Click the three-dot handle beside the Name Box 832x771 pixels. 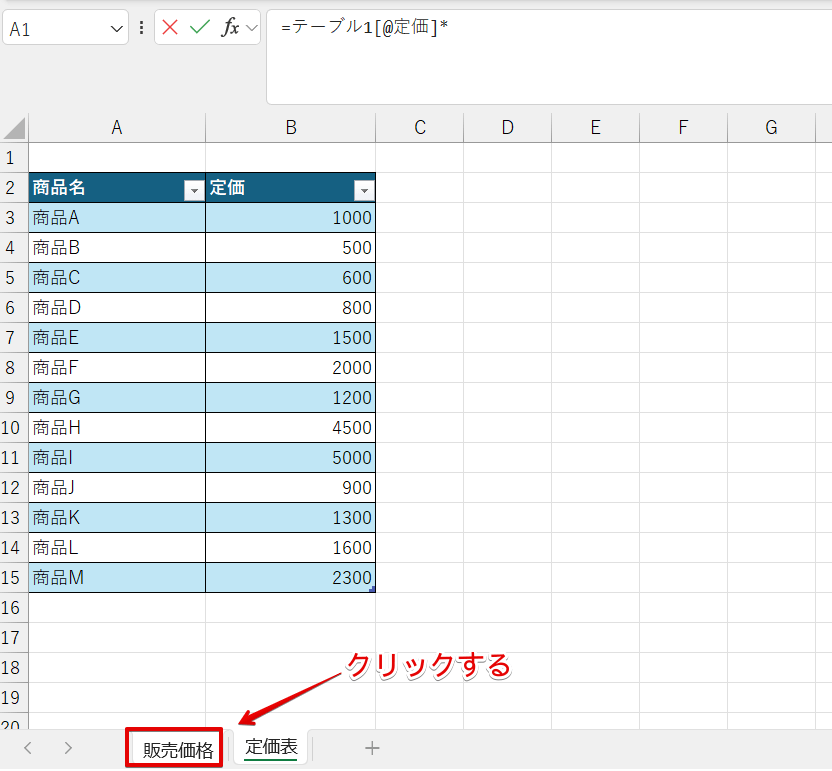(x=141, y=28)
